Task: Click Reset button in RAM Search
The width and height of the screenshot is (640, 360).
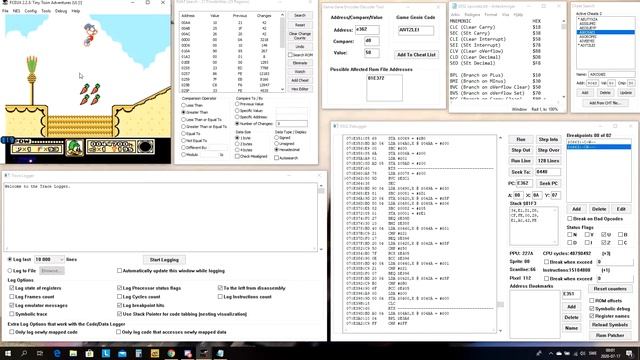Action: [300, 25]
